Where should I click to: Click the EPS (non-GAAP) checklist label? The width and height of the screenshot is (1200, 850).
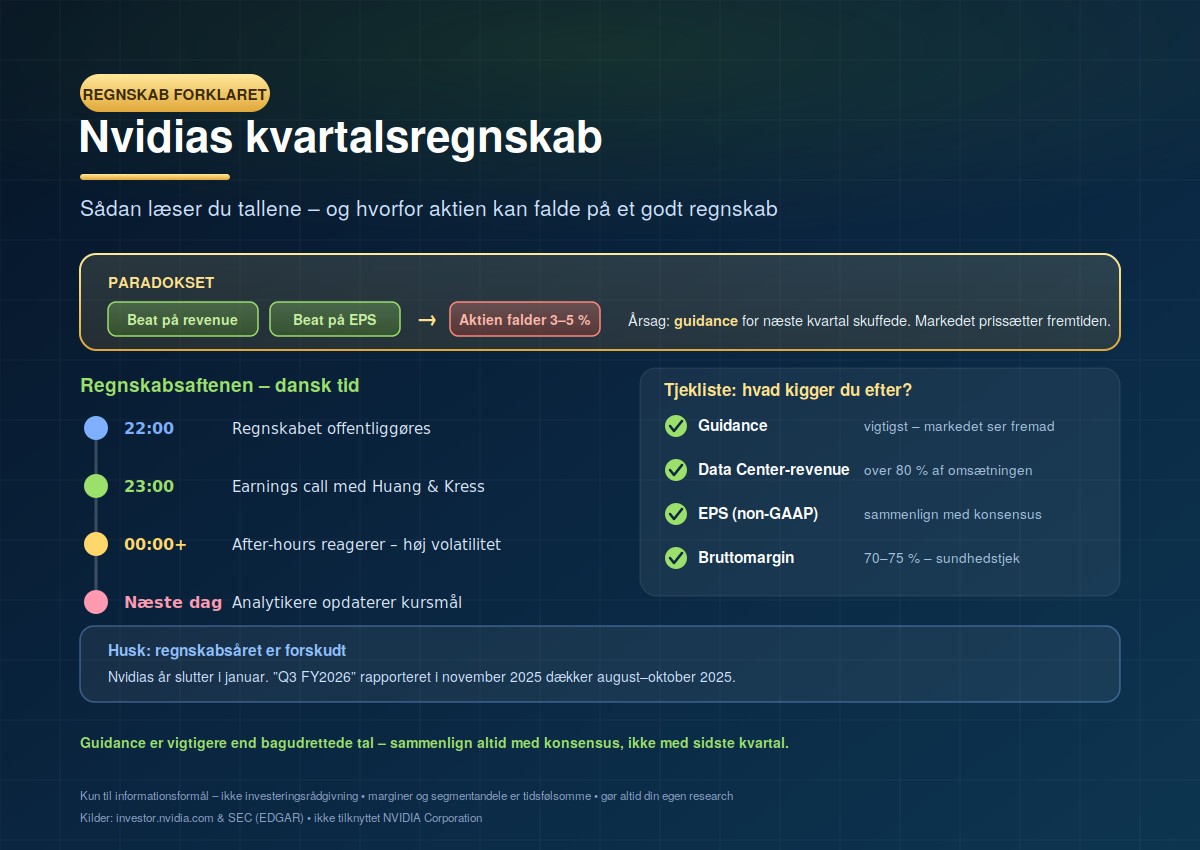click(758, 514)
